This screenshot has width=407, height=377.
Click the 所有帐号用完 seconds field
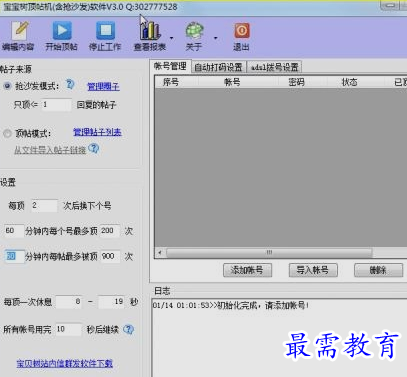coord(68,329)
